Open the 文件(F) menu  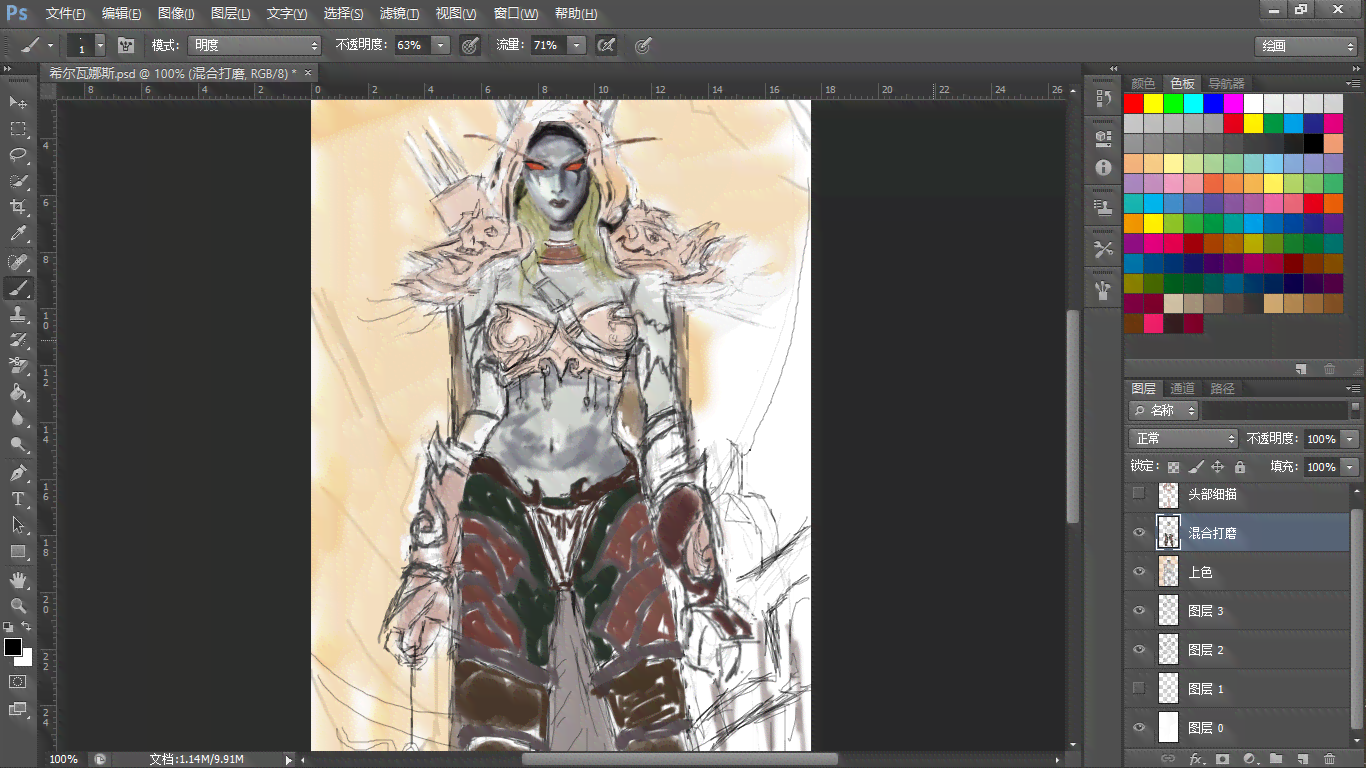pos(66,14)
